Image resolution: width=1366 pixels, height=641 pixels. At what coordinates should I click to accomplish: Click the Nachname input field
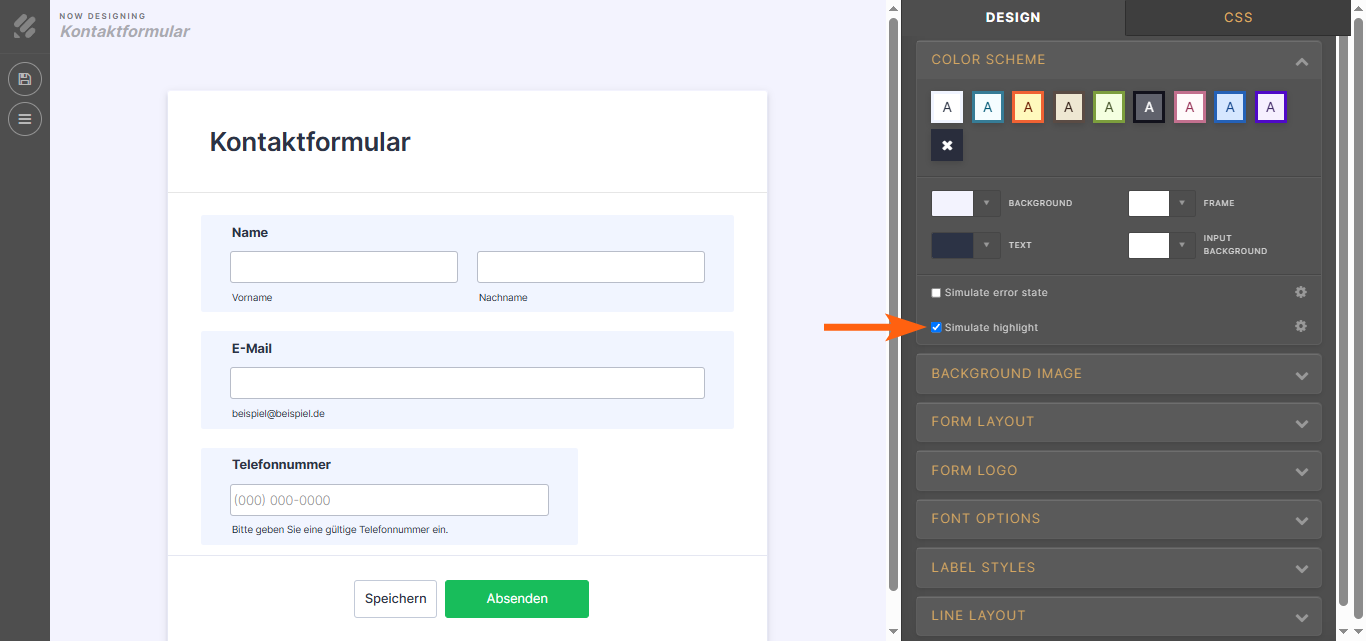pyautogui.click(x=591, y=267)
